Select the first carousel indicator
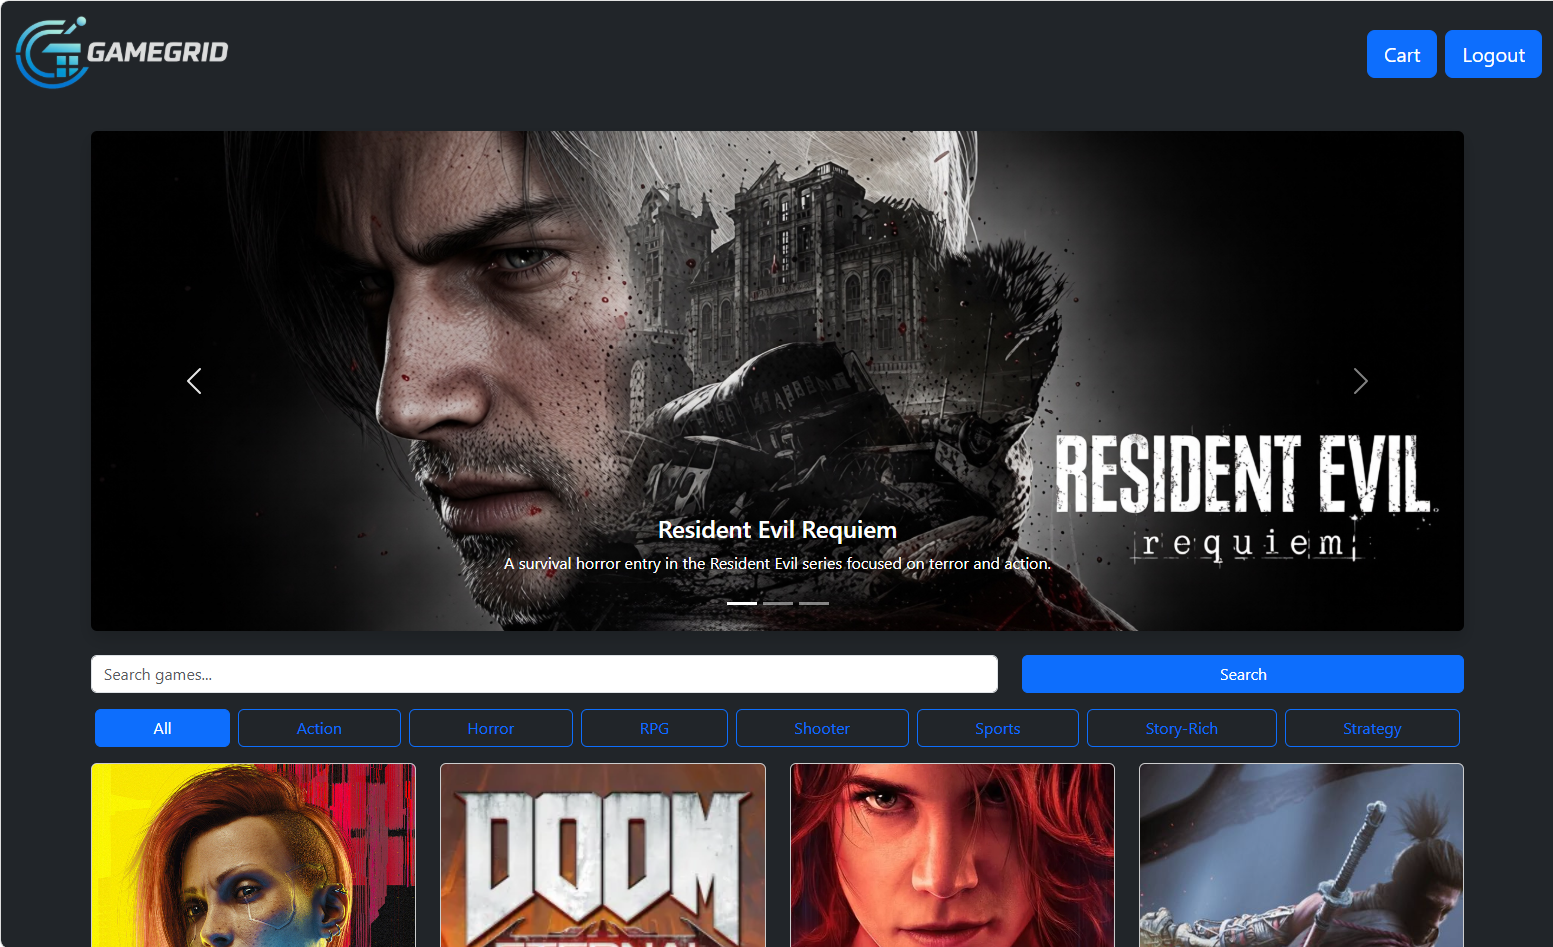The height and width of the screenshot is (947, 1553). pos(742,603)
